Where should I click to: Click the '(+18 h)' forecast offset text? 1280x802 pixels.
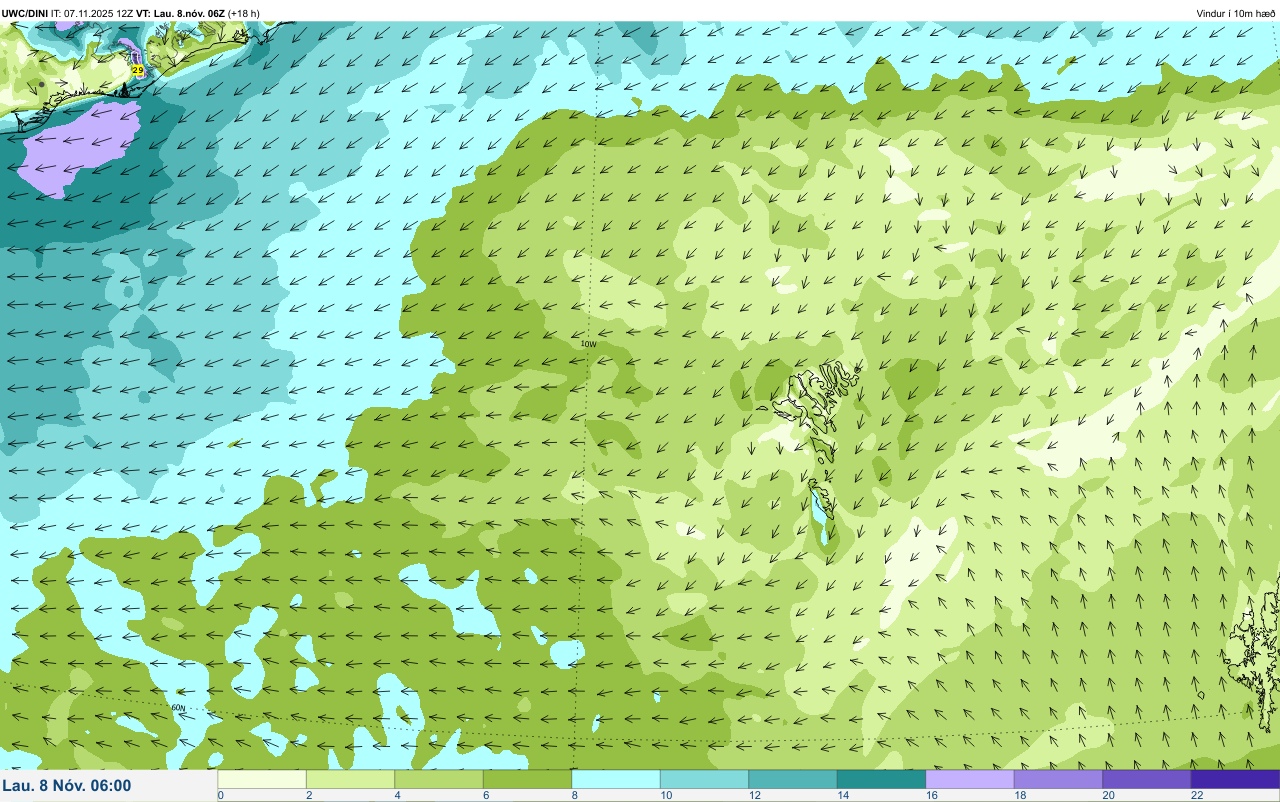pyautogui.click(x=244, y=13)
